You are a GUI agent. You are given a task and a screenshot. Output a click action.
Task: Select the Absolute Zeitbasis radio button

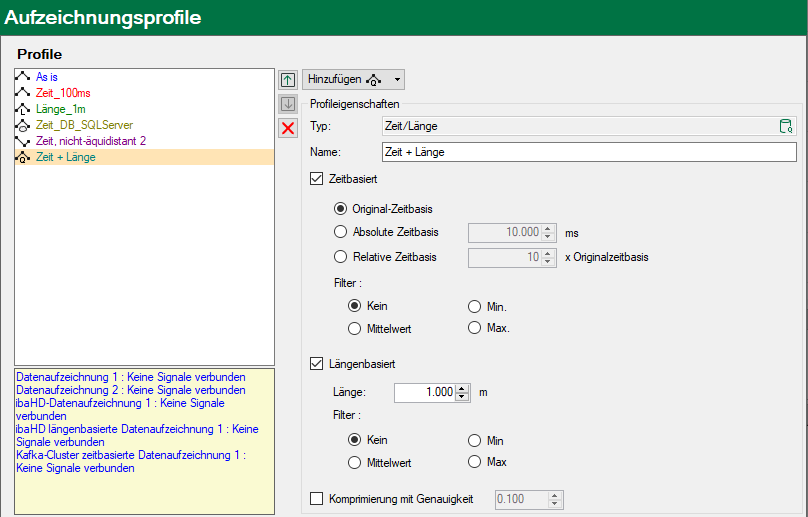340,232
